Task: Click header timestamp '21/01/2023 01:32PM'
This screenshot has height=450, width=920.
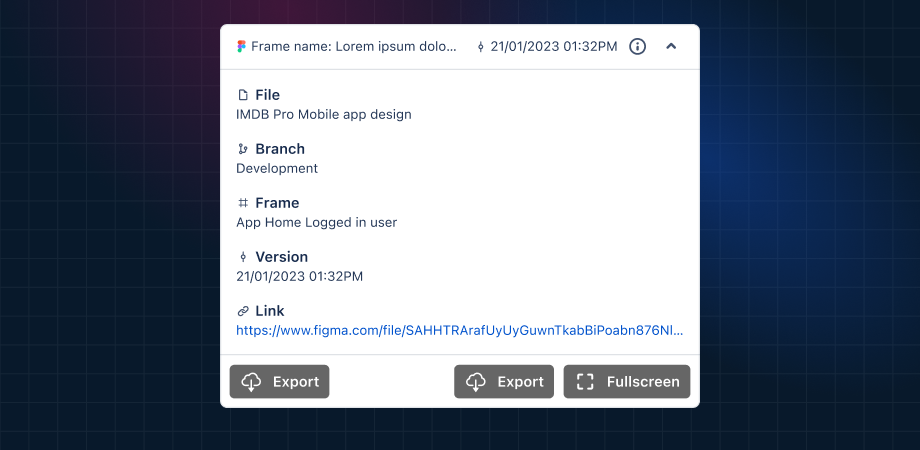Action: tap(554, 46)
